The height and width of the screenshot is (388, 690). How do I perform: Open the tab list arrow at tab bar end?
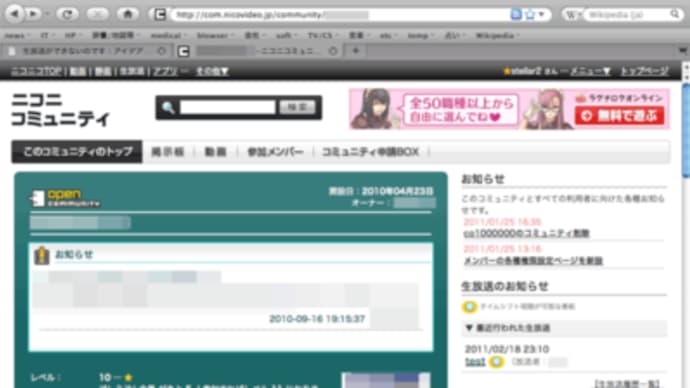tap(683, 51)
